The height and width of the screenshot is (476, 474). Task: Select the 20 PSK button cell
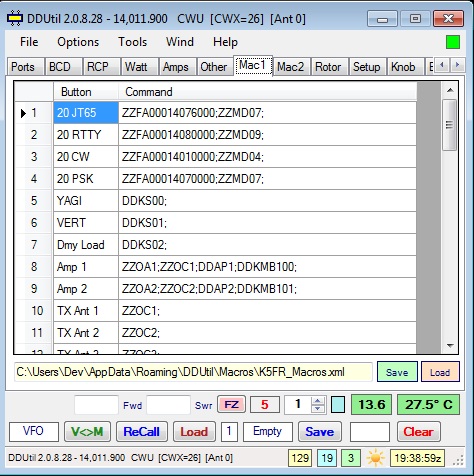(86, 179)
